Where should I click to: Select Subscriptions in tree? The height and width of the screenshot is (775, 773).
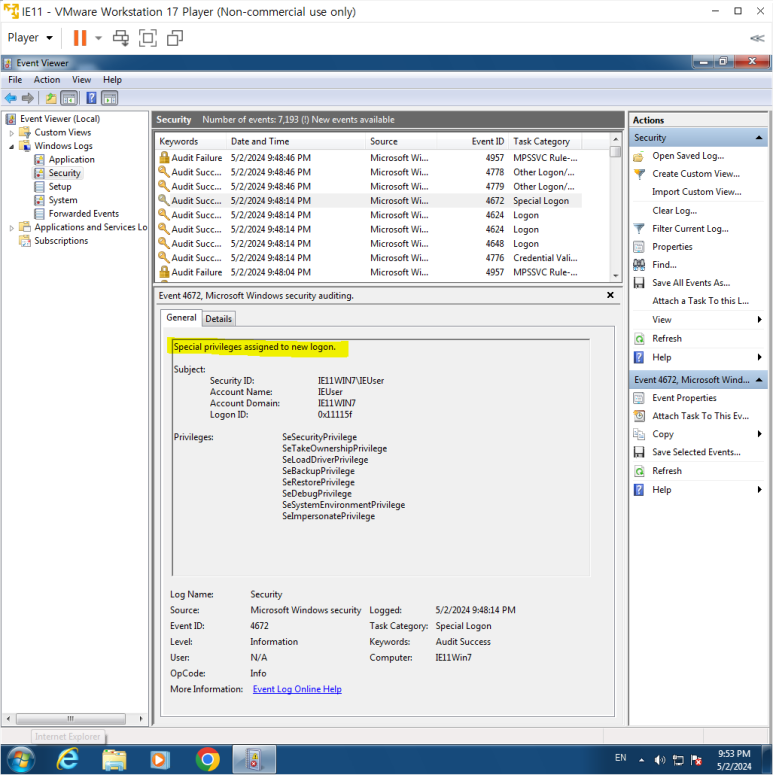tap(61, 241)
